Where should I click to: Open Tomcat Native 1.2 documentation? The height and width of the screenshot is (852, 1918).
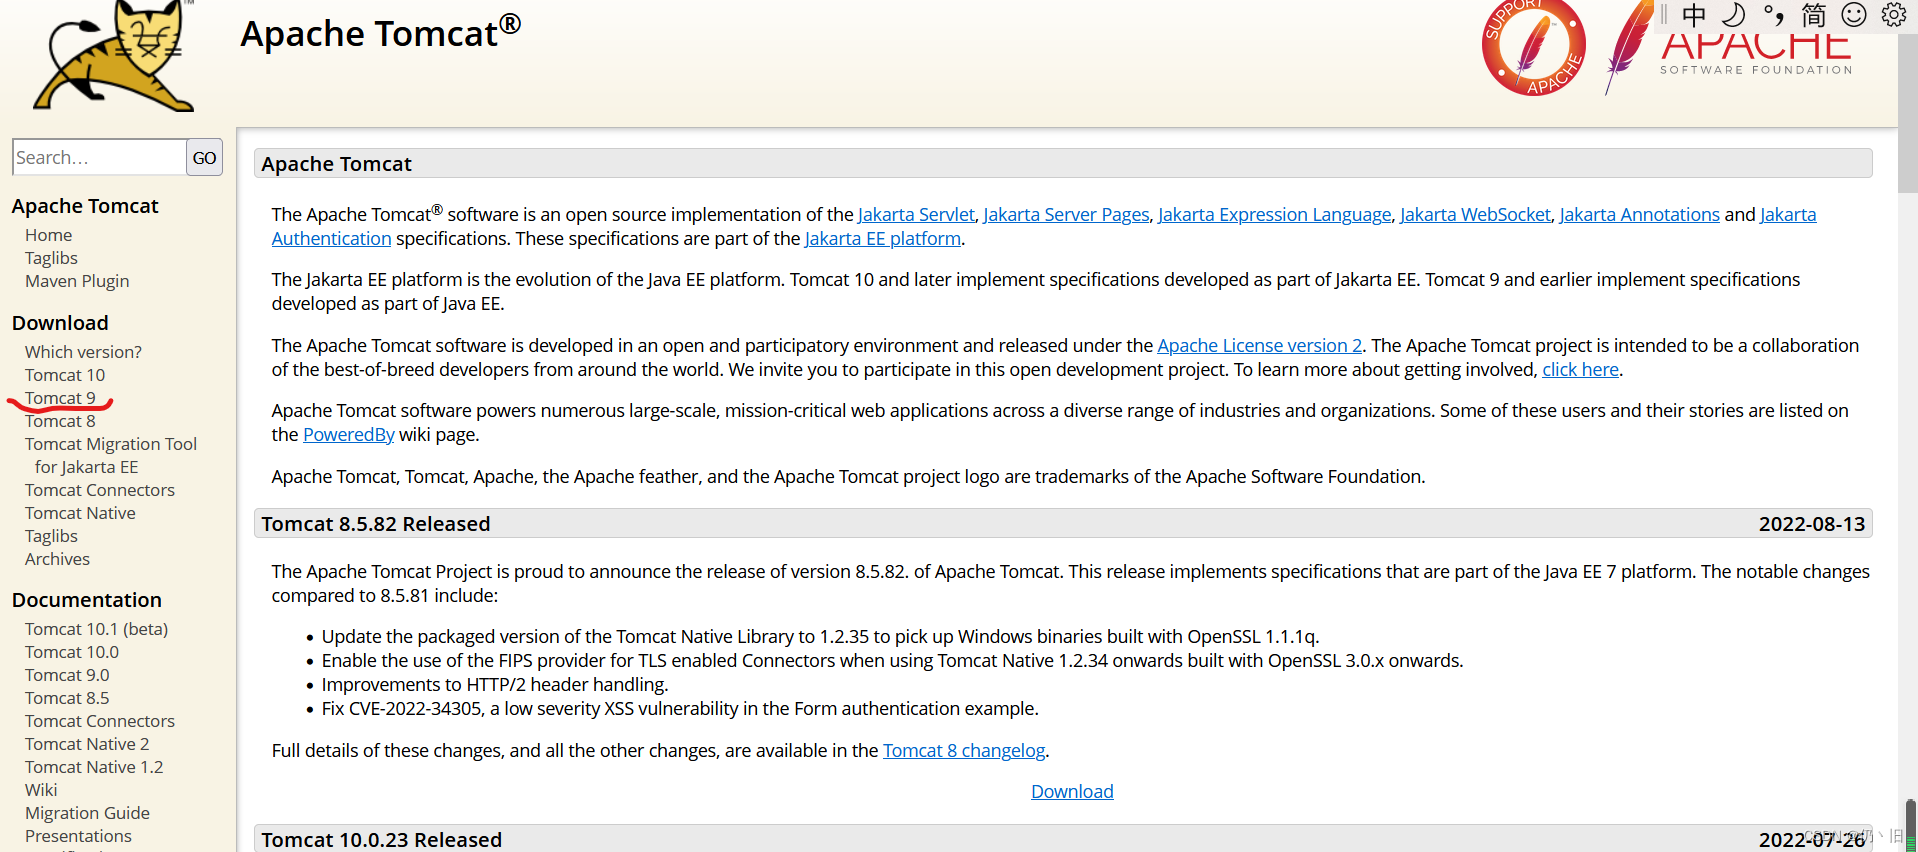[x=94, y=767]
